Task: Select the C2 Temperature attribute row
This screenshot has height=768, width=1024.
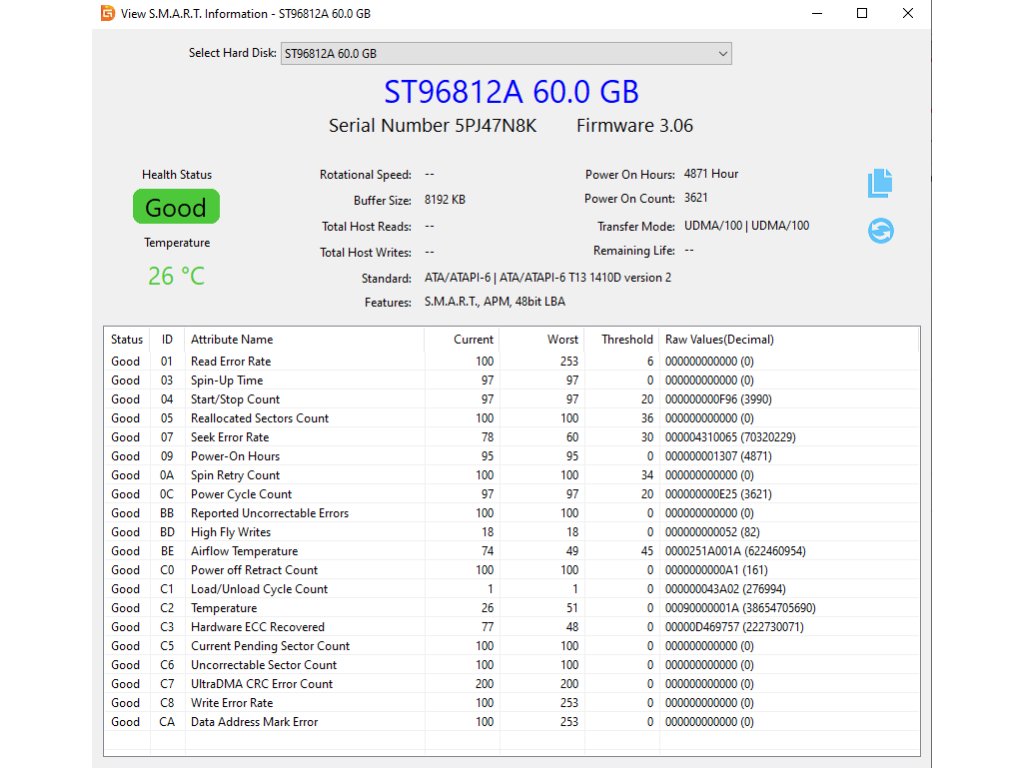Action: [511, 607]
